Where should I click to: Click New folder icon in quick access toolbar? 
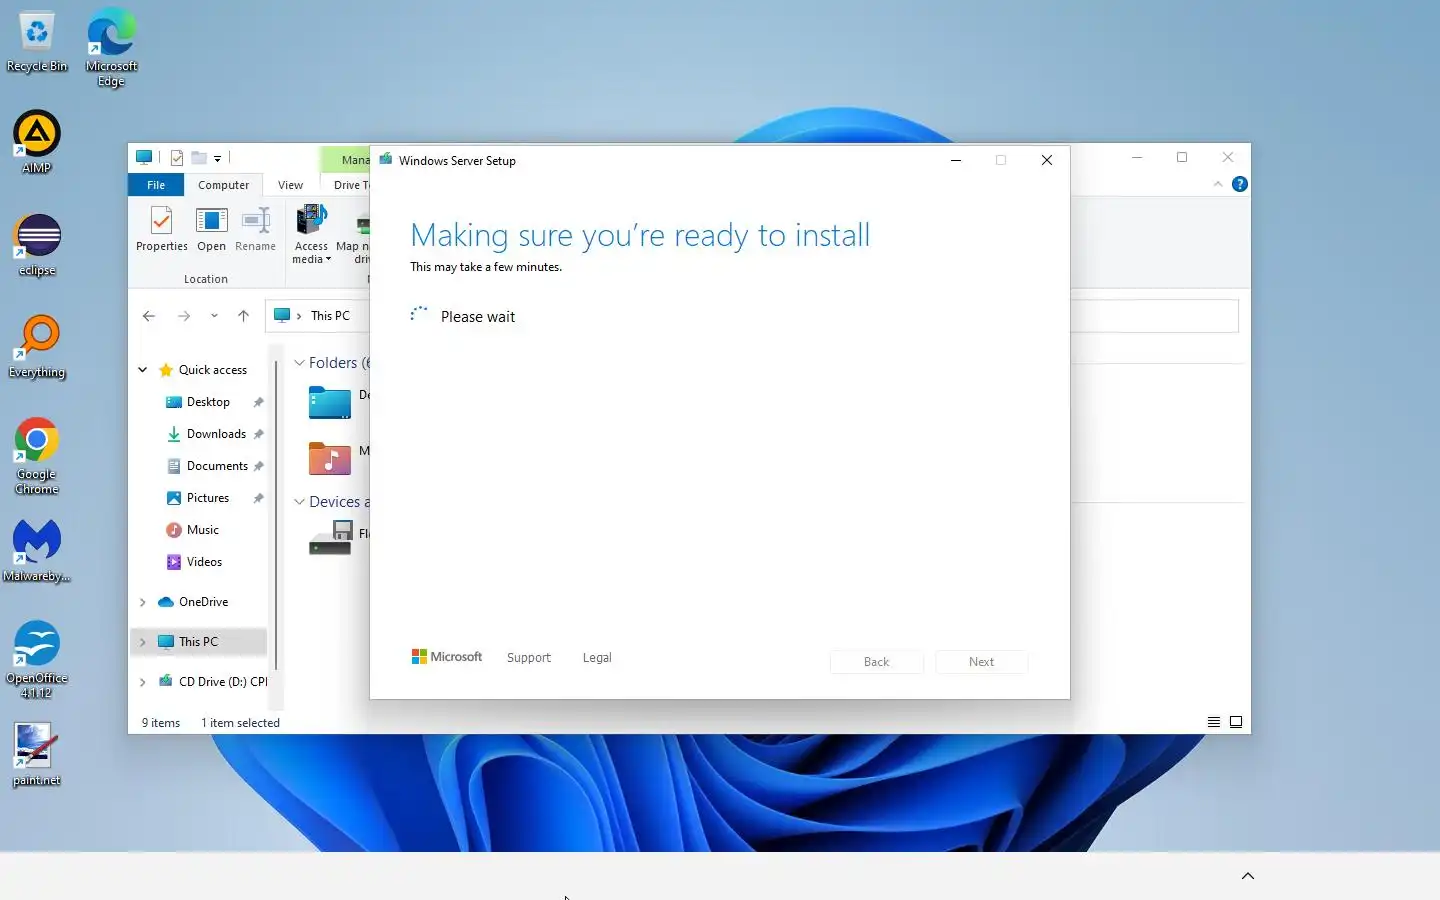[199, 157]
